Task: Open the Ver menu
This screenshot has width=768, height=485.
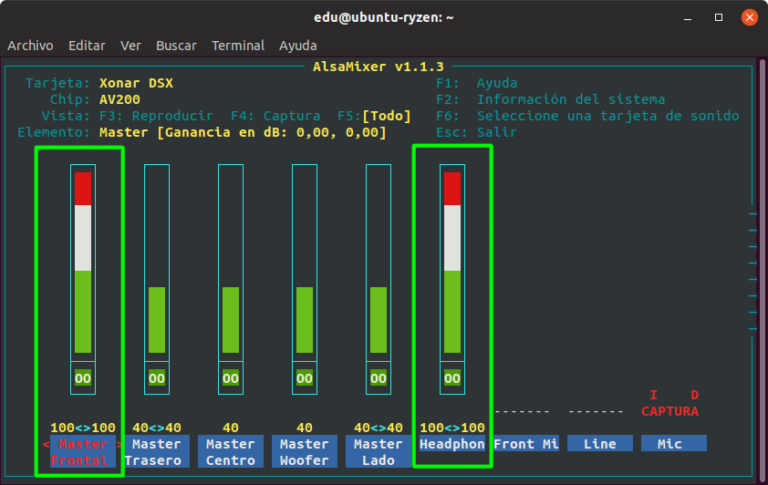Action: pos(130,46)
